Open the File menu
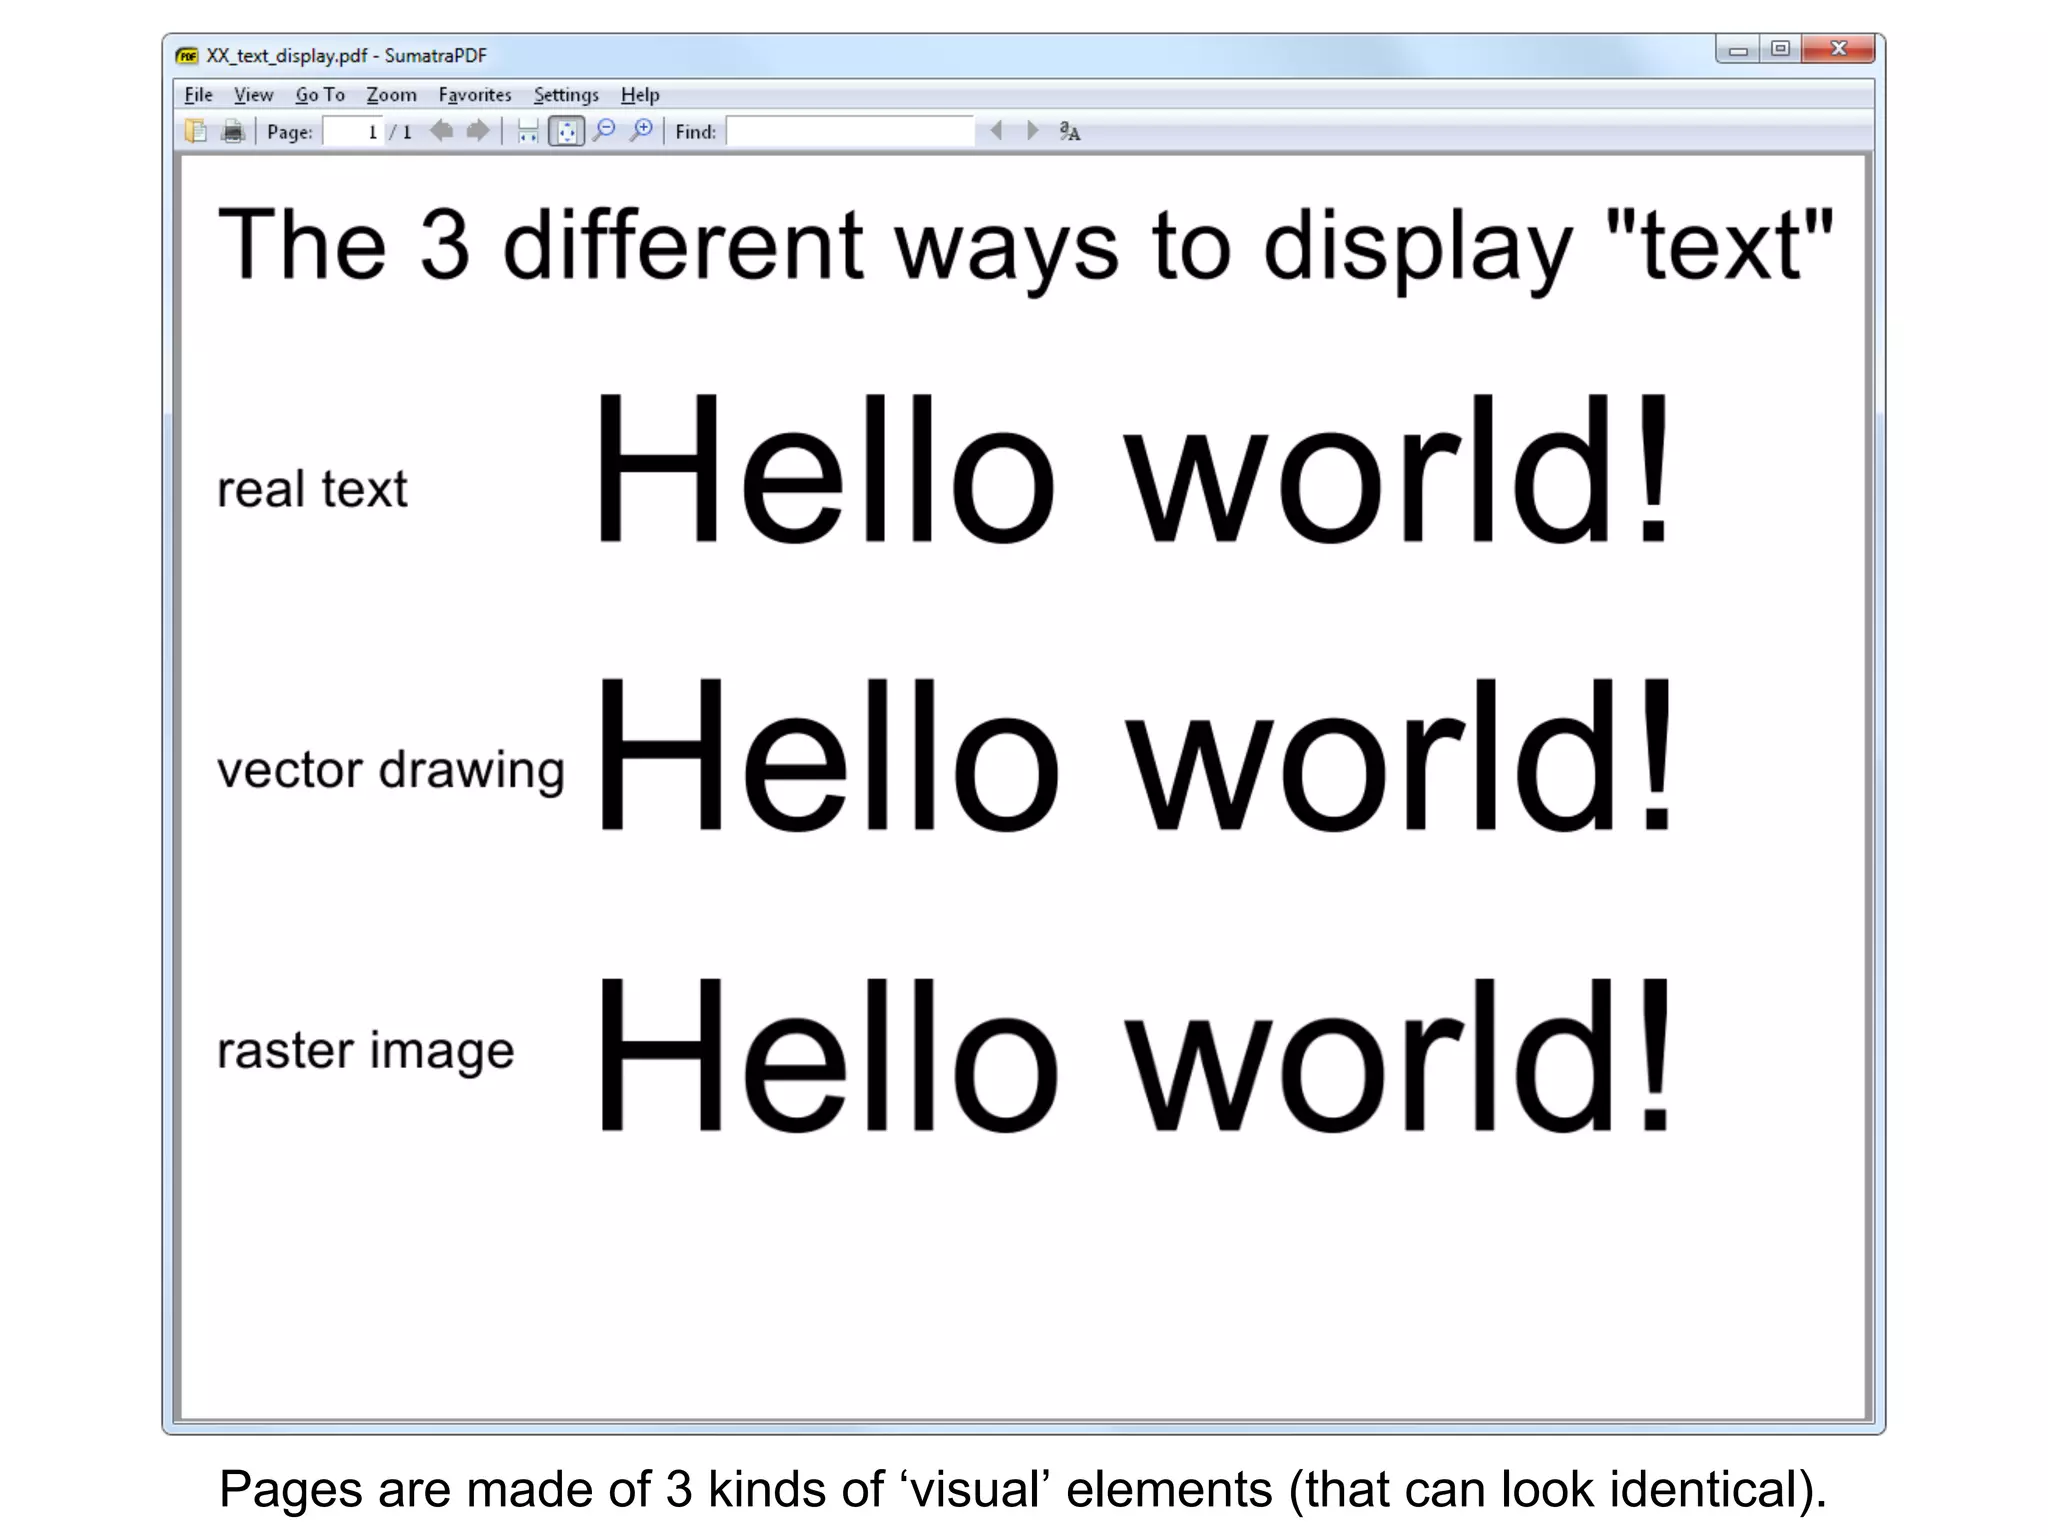 click(198, 95)
